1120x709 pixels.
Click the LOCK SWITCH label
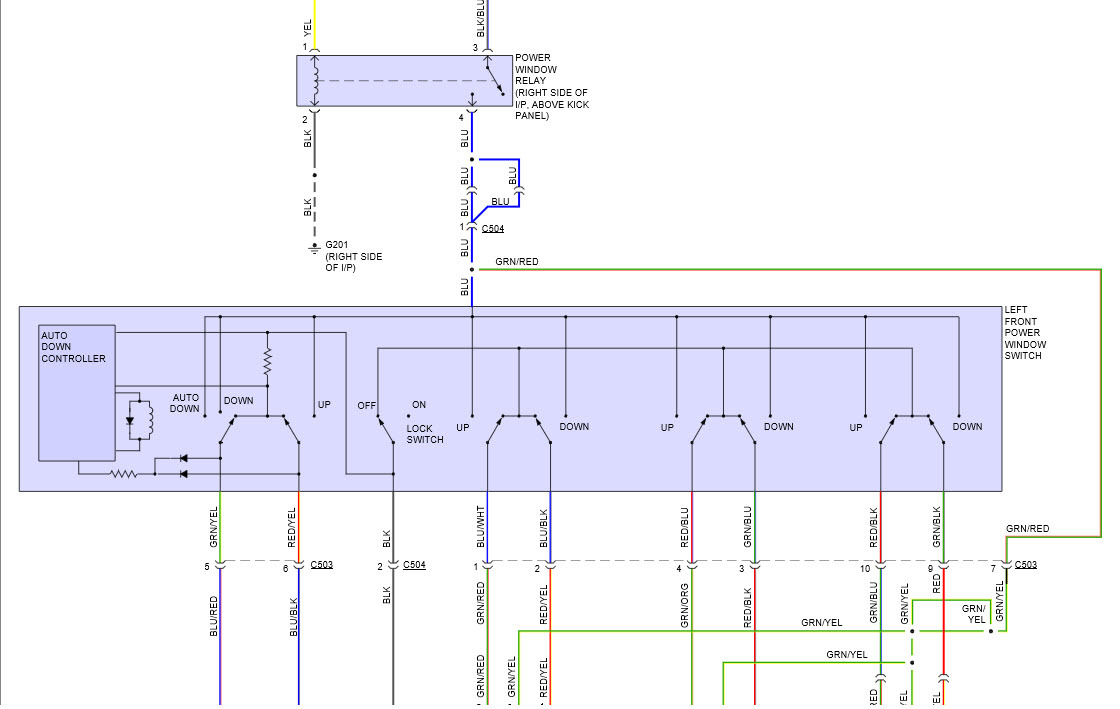[x=425, y=434]
